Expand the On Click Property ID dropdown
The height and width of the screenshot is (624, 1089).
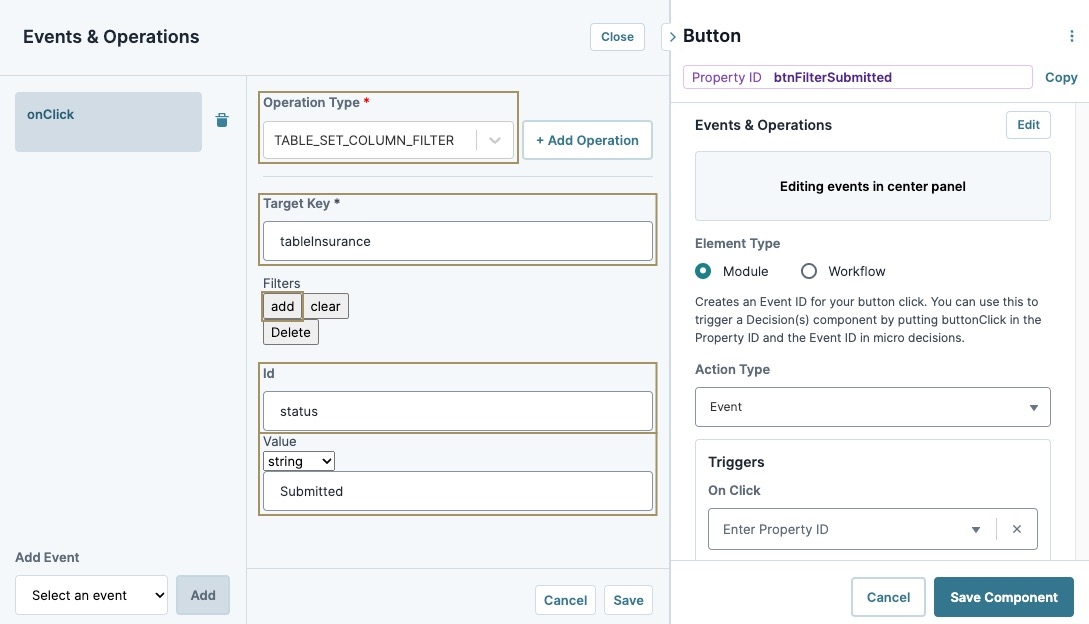pyautogui.click(x=976, y=529)
